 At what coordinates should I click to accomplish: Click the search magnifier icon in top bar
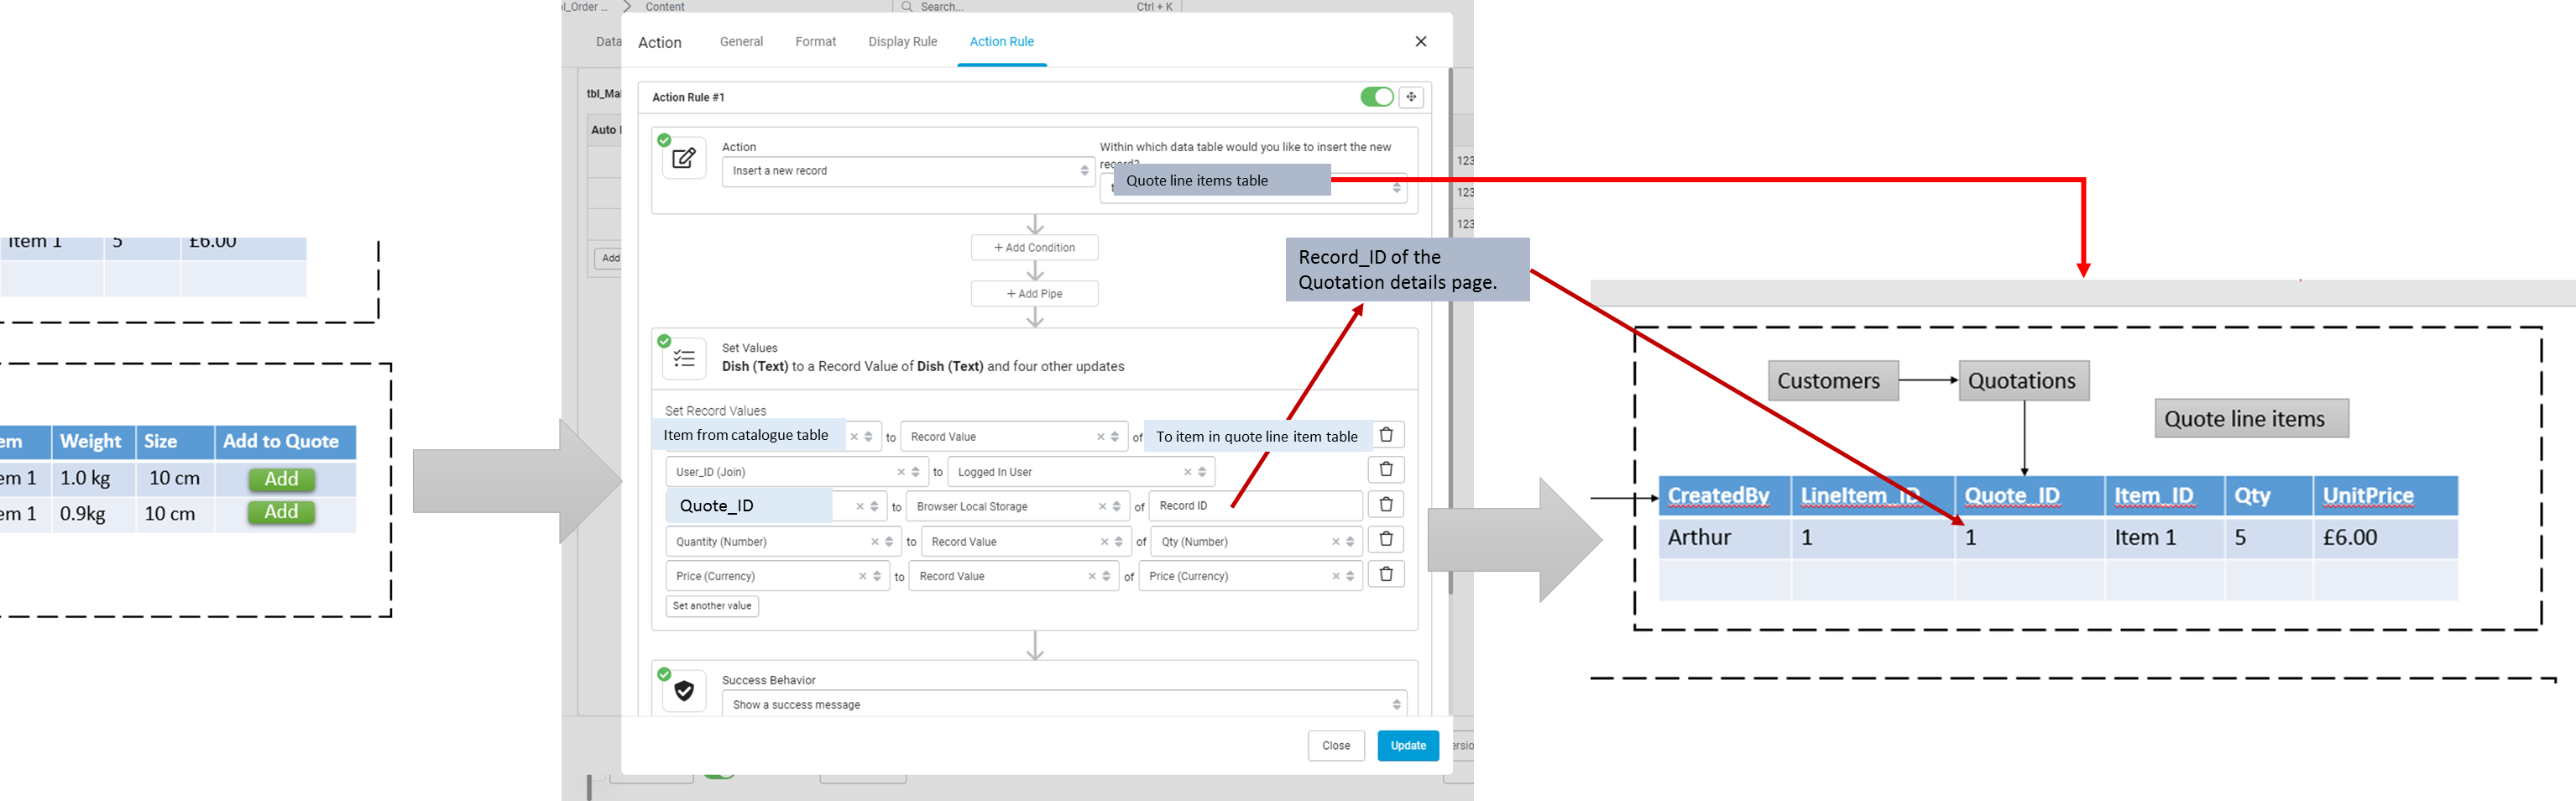pyautogui.click(x=906, y=7)
